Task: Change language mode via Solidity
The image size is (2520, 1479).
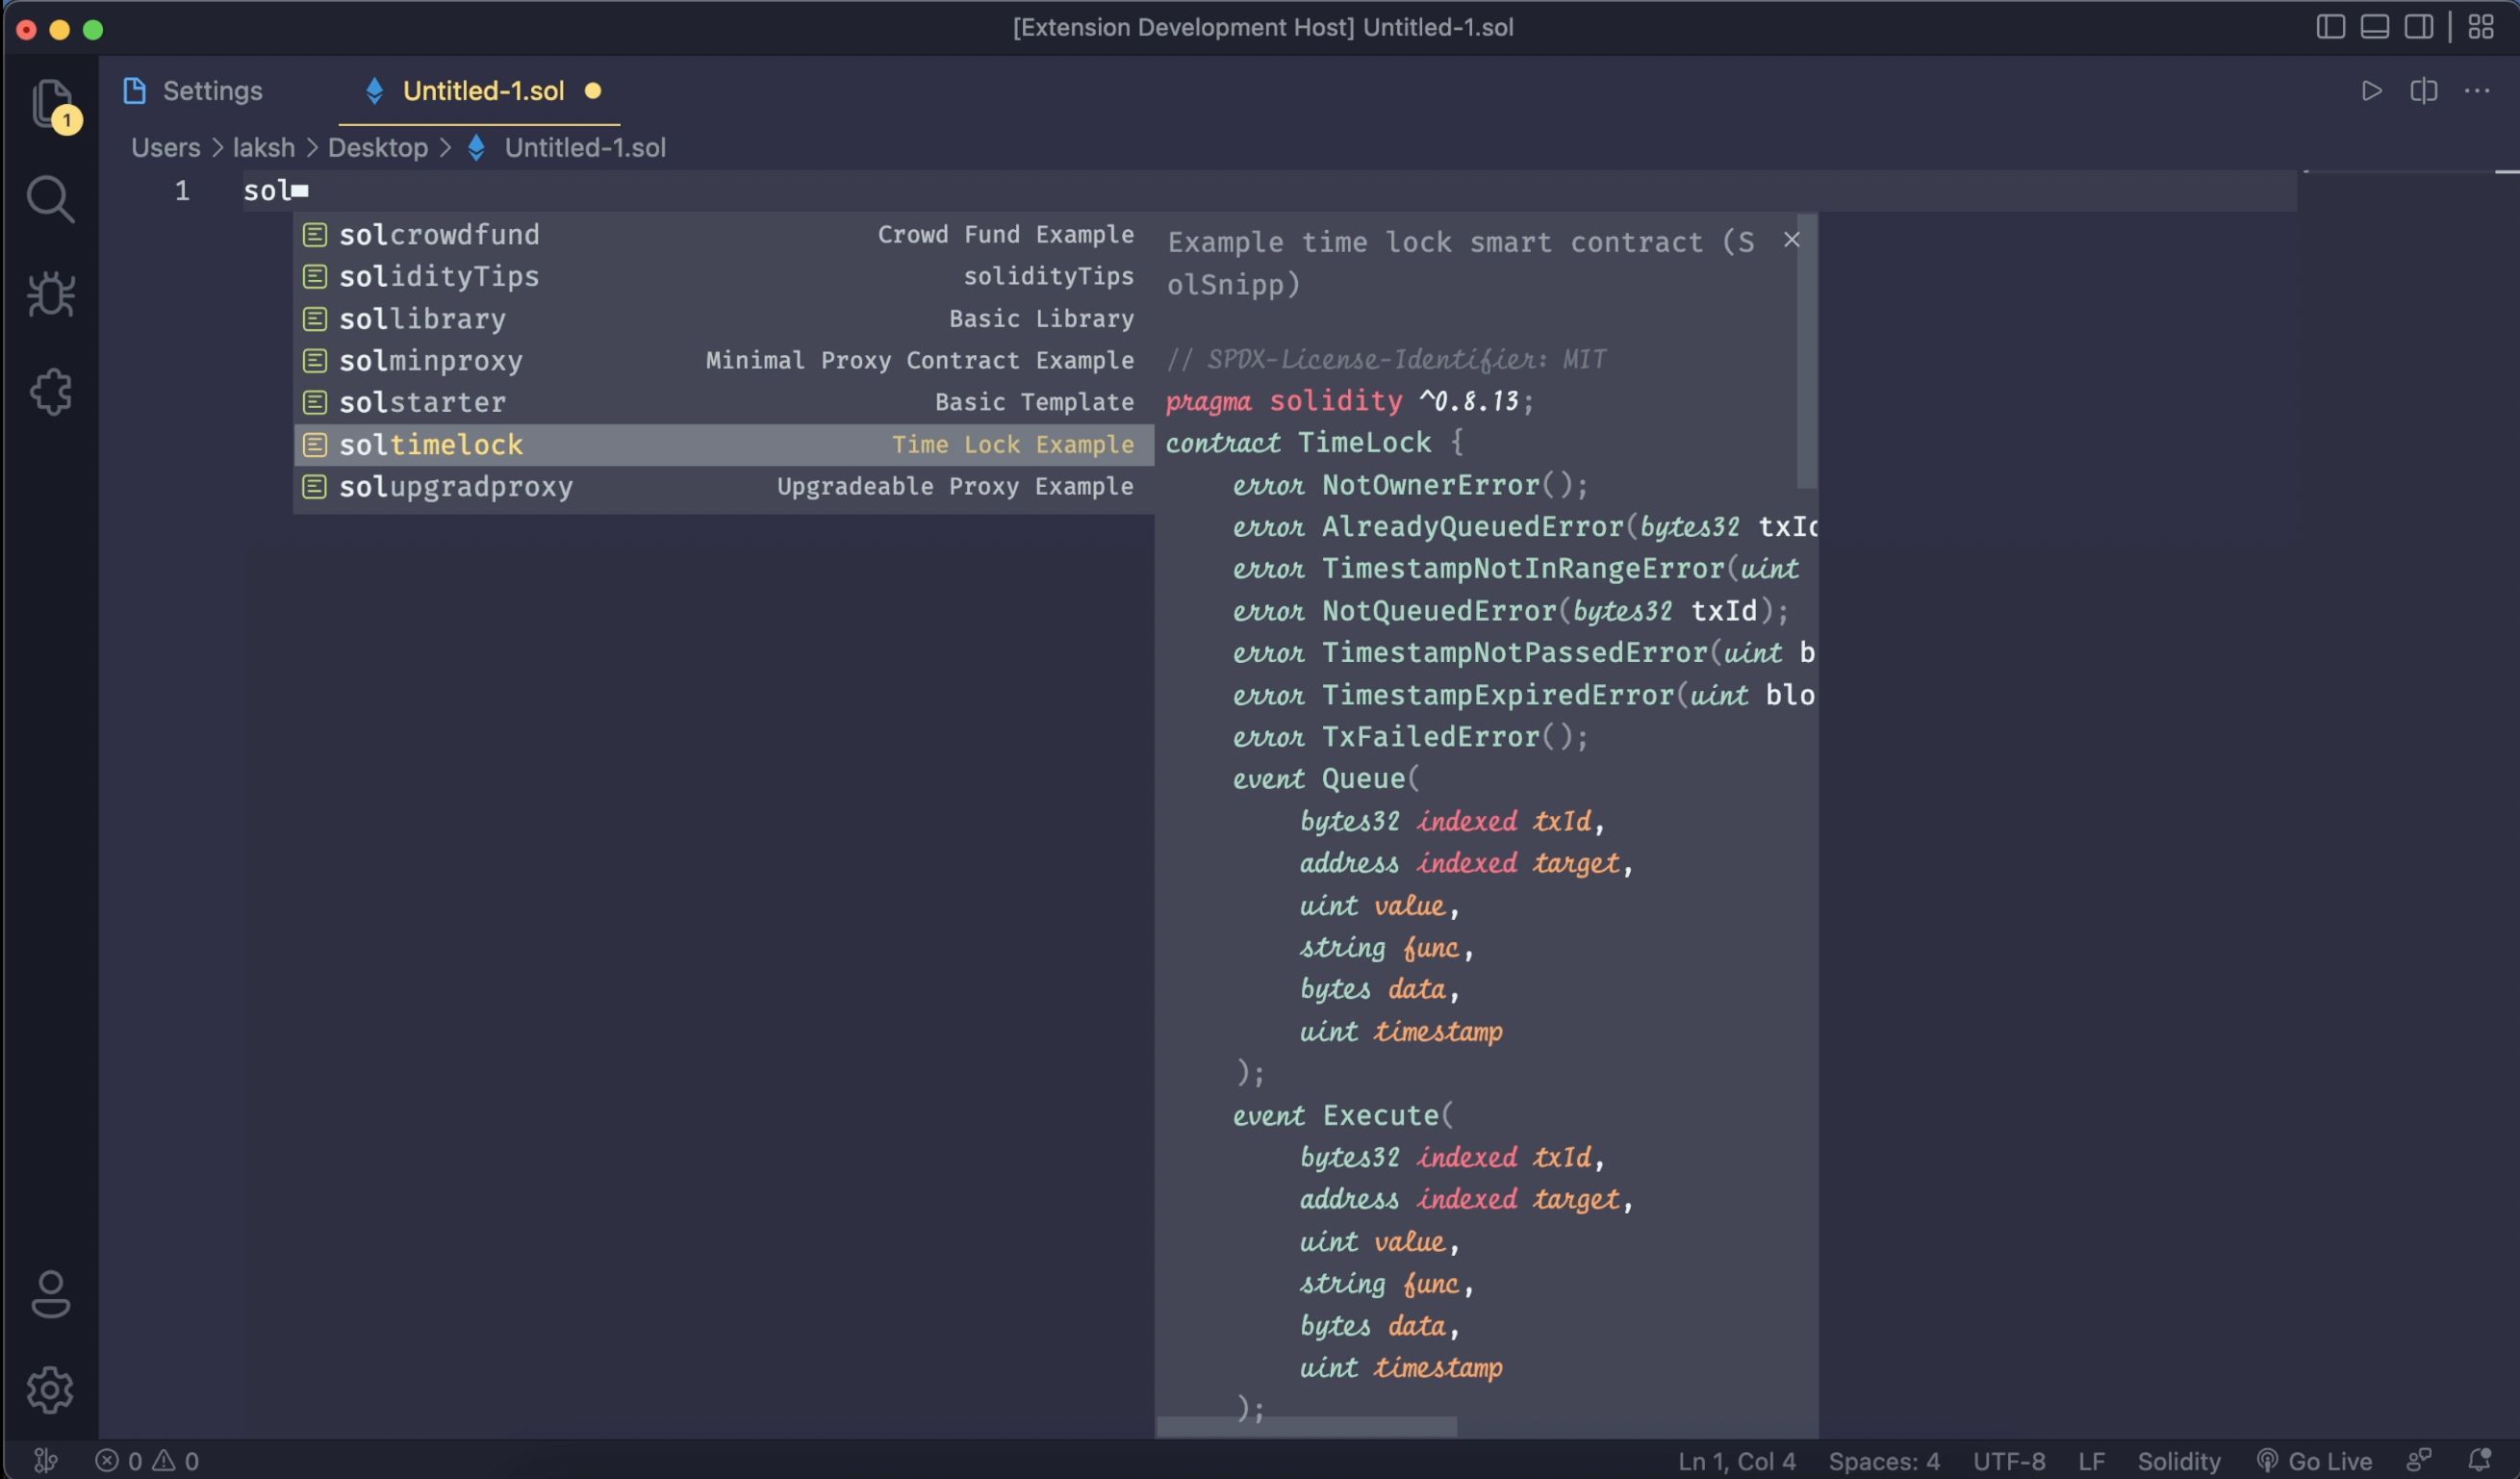Action: [2178, 1461]
